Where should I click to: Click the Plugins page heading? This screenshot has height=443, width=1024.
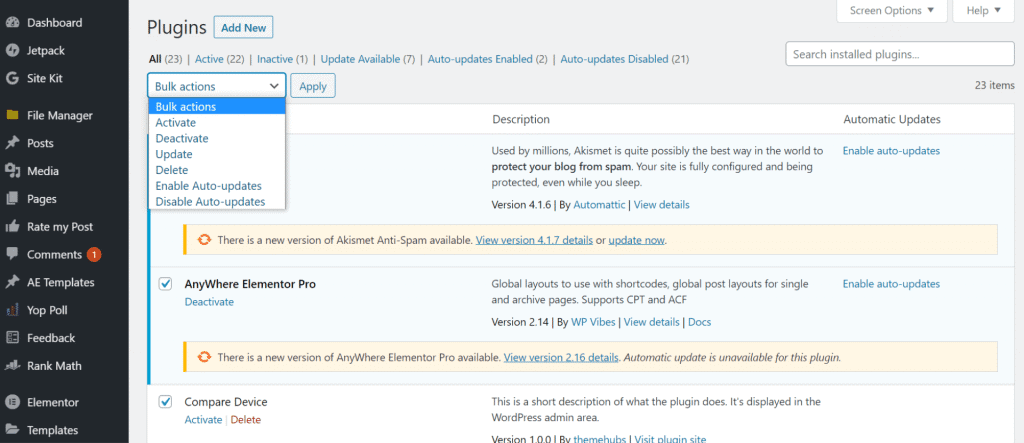[177, 27]
